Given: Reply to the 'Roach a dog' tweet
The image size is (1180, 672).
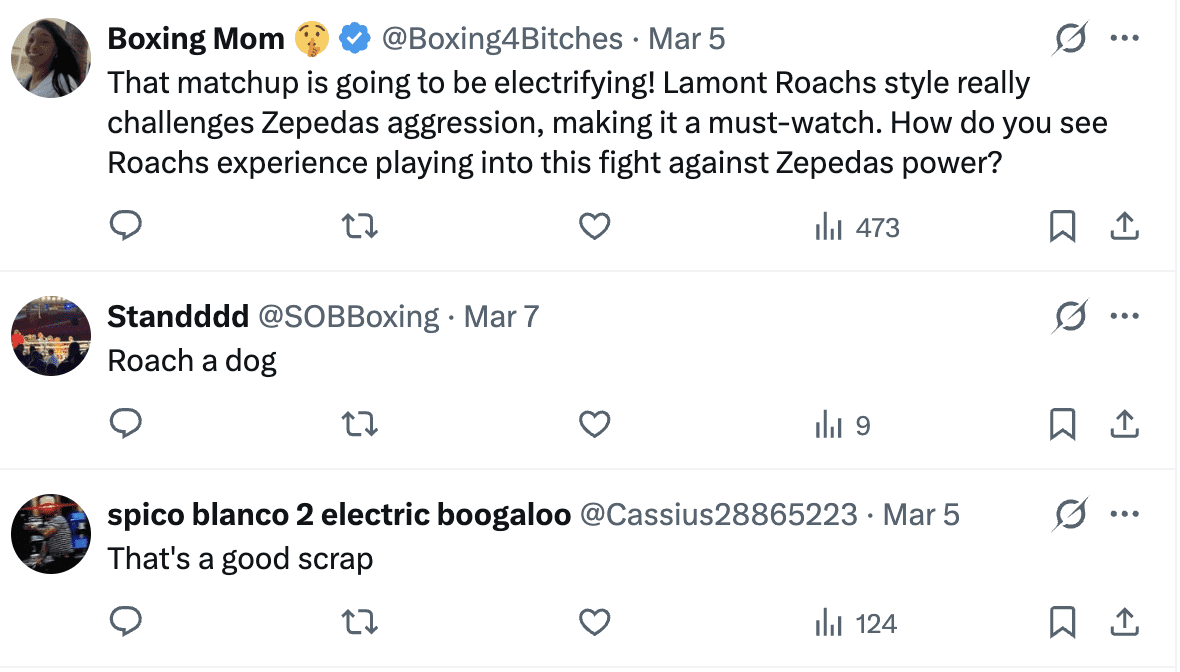Looking at the screenshot, I should (x=125, y=426).
